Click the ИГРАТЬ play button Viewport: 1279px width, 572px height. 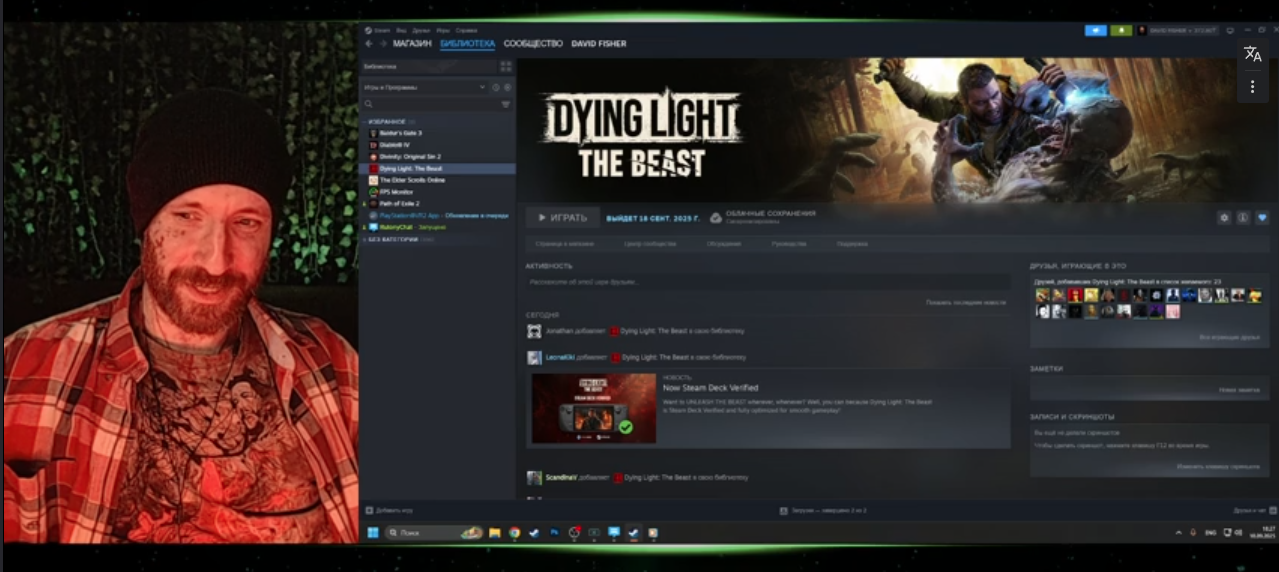[x=563, y=217]
